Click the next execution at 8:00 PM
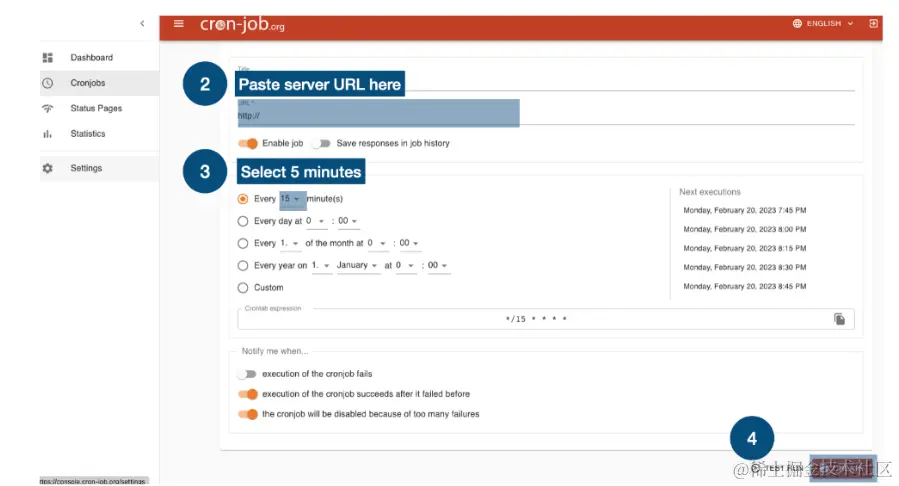The image size is (899, 486). [x=745, y=229]
